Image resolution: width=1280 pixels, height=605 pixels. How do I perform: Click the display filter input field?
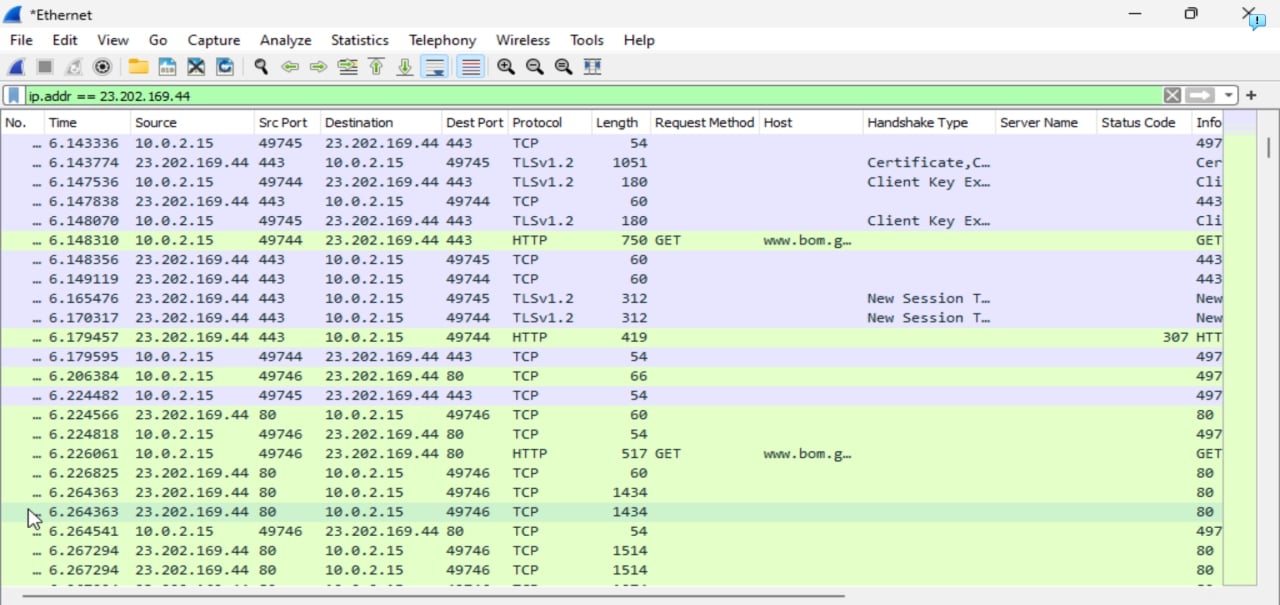tap(594, 96)
